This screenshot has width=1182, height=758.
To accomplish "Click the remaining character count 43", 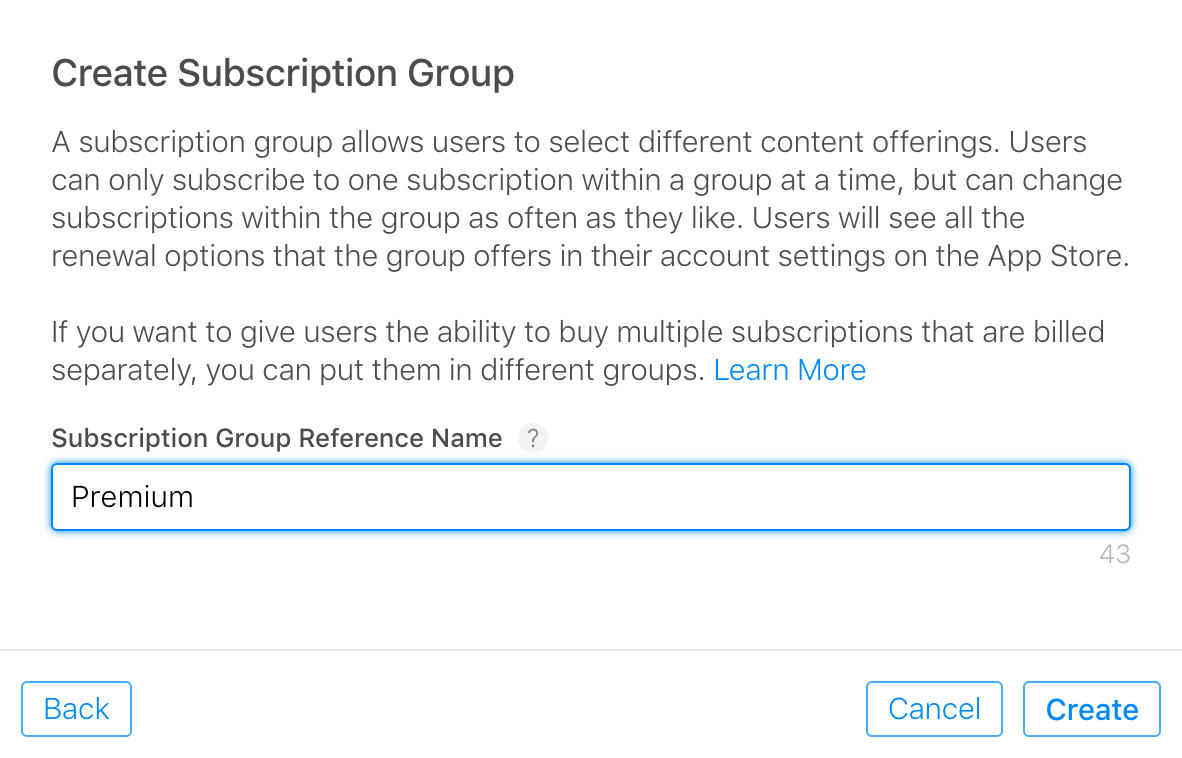I will [1114, 554].
